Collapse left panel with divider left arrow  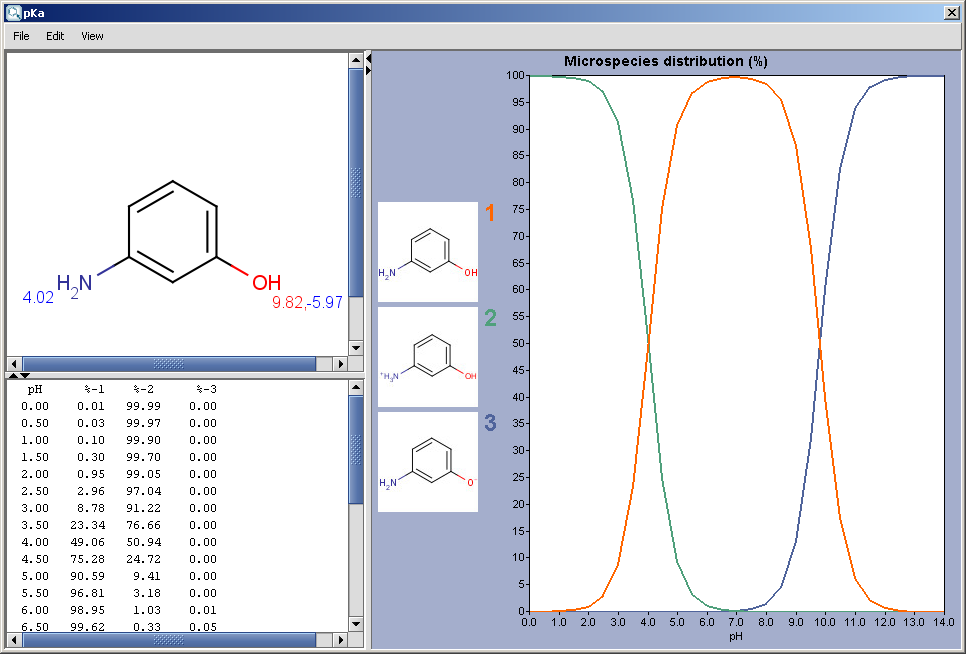(x=368, y=60)
